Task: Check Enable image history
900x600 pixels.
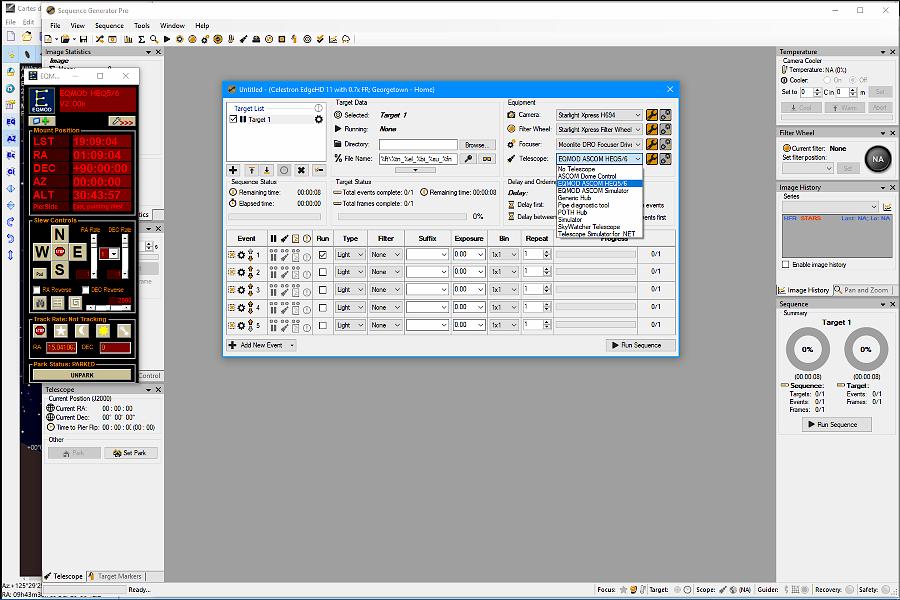Action: [786, 265]
